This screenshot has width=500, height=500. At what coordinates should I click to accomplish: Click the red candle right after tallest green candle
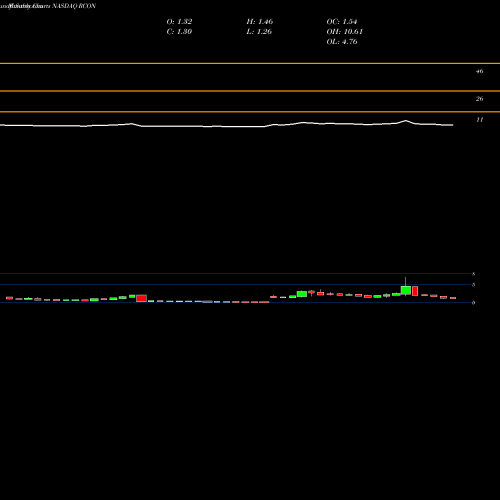pos(415,291)
